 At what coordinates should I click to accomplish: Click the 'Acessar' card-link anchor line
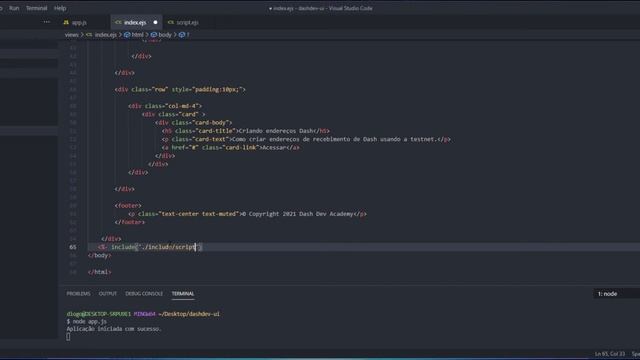[231, 148]
